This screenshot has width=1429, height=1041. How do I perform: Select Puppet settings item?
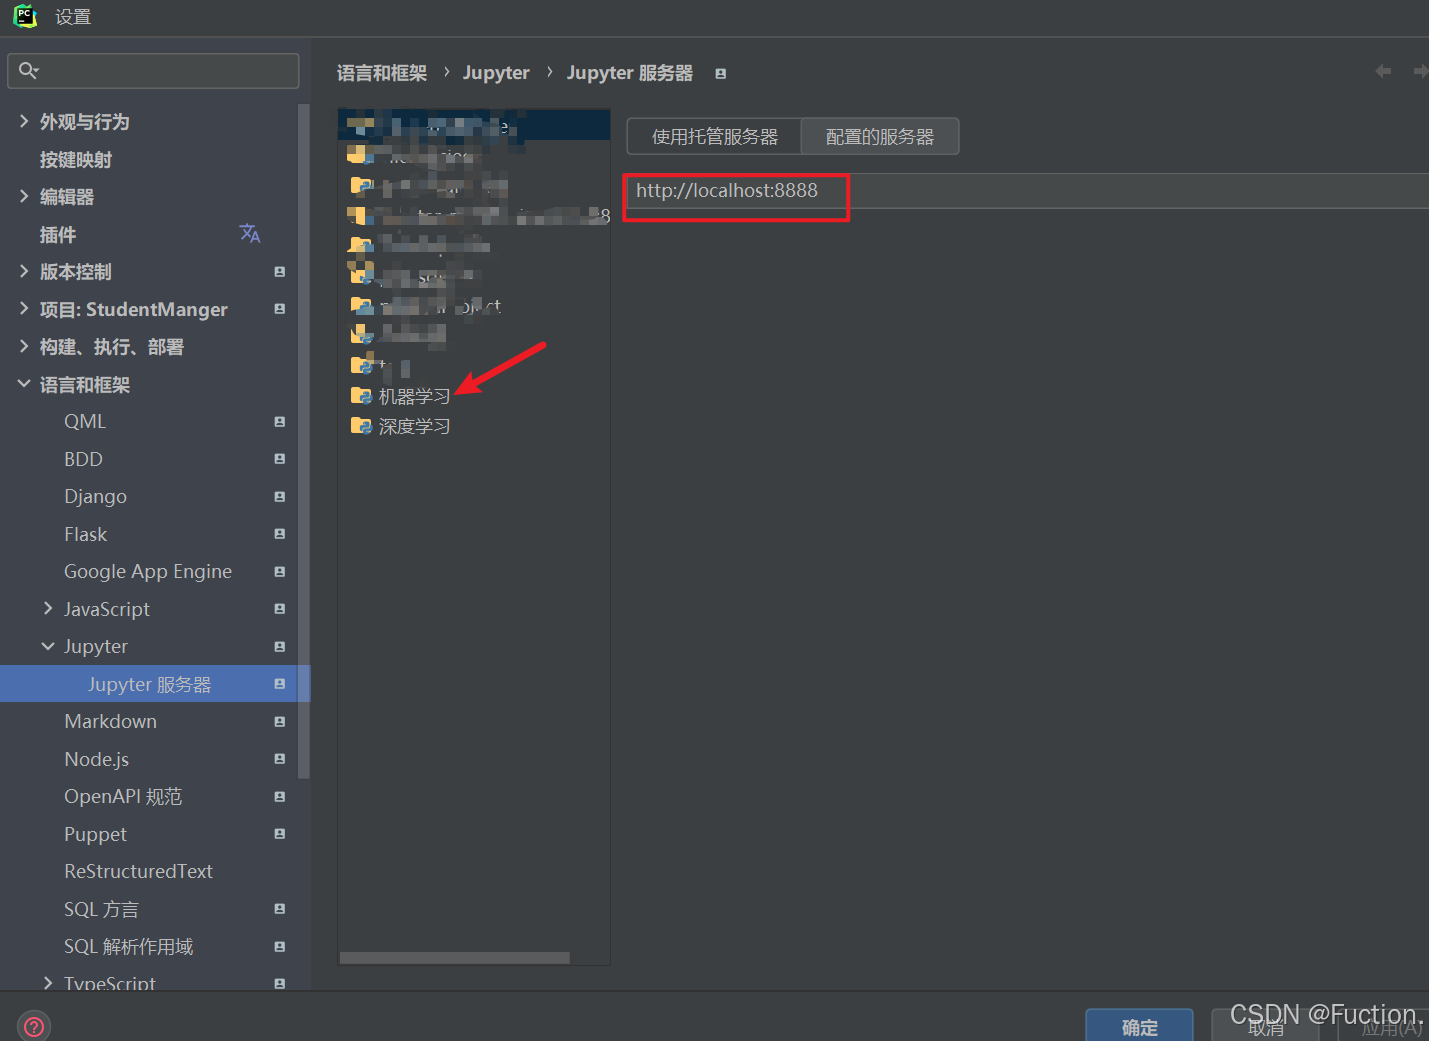point(96,834)
